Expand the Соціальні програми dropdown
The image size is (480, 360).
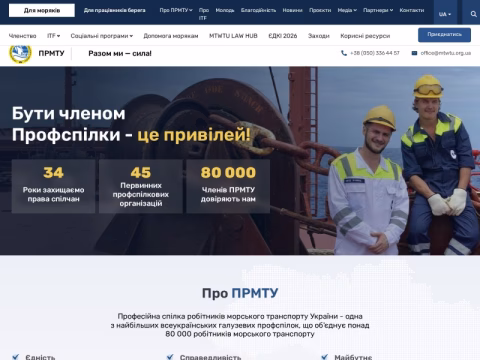click(102, 36)
